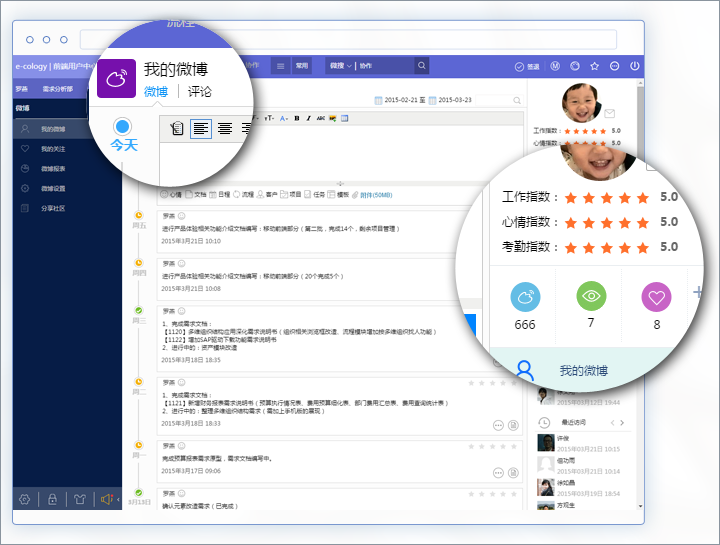Expand the 微搜 search type dropdown

click(x=340, y=66)
